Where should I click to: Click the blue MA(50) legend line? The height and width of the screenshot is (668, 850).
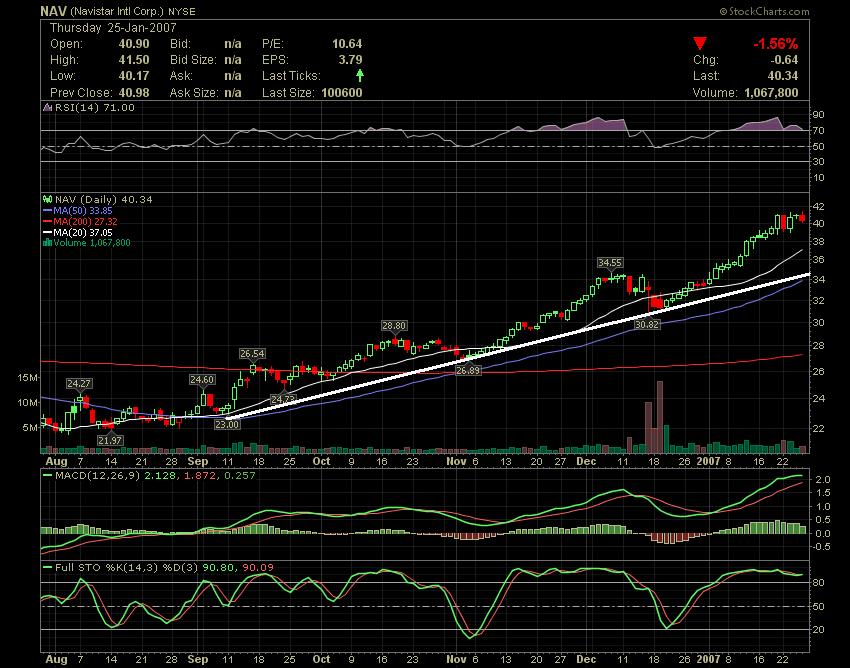(48, 211)
